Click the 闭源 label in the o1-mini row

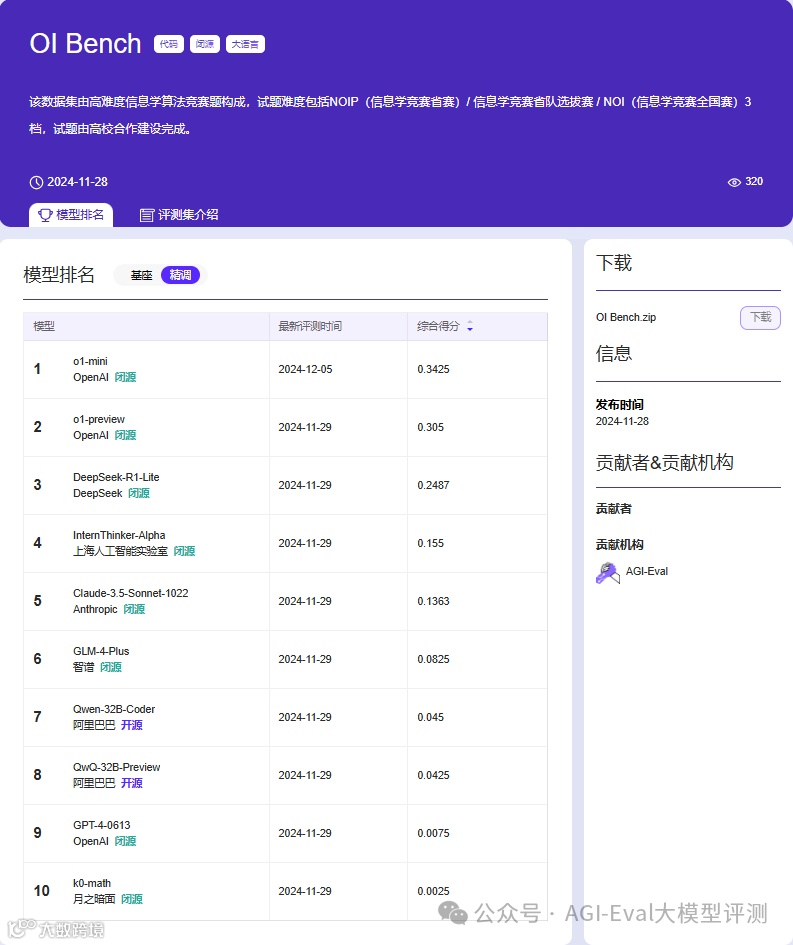[x=125, y=377]
